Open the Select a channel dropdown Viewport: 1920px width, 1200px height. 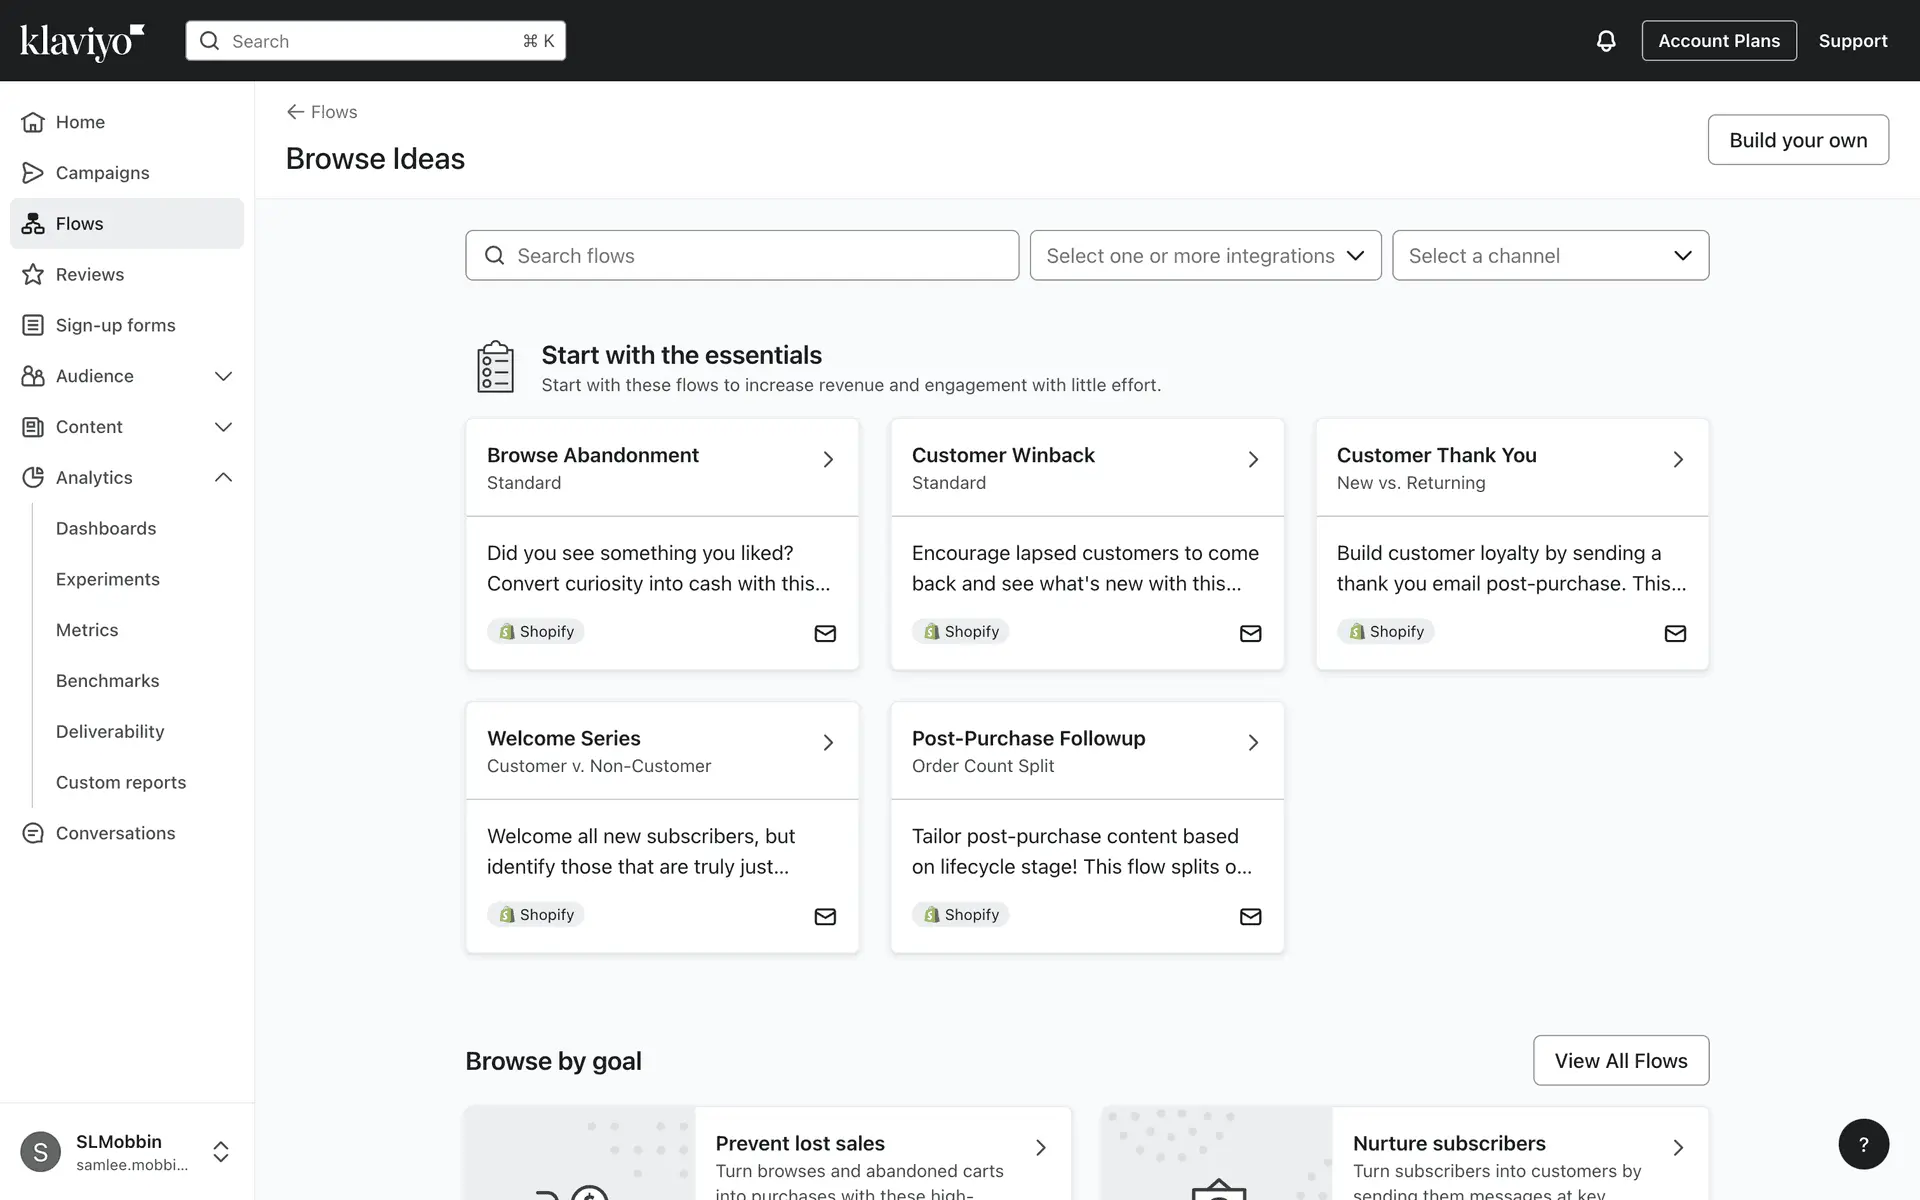[1550, 256]
